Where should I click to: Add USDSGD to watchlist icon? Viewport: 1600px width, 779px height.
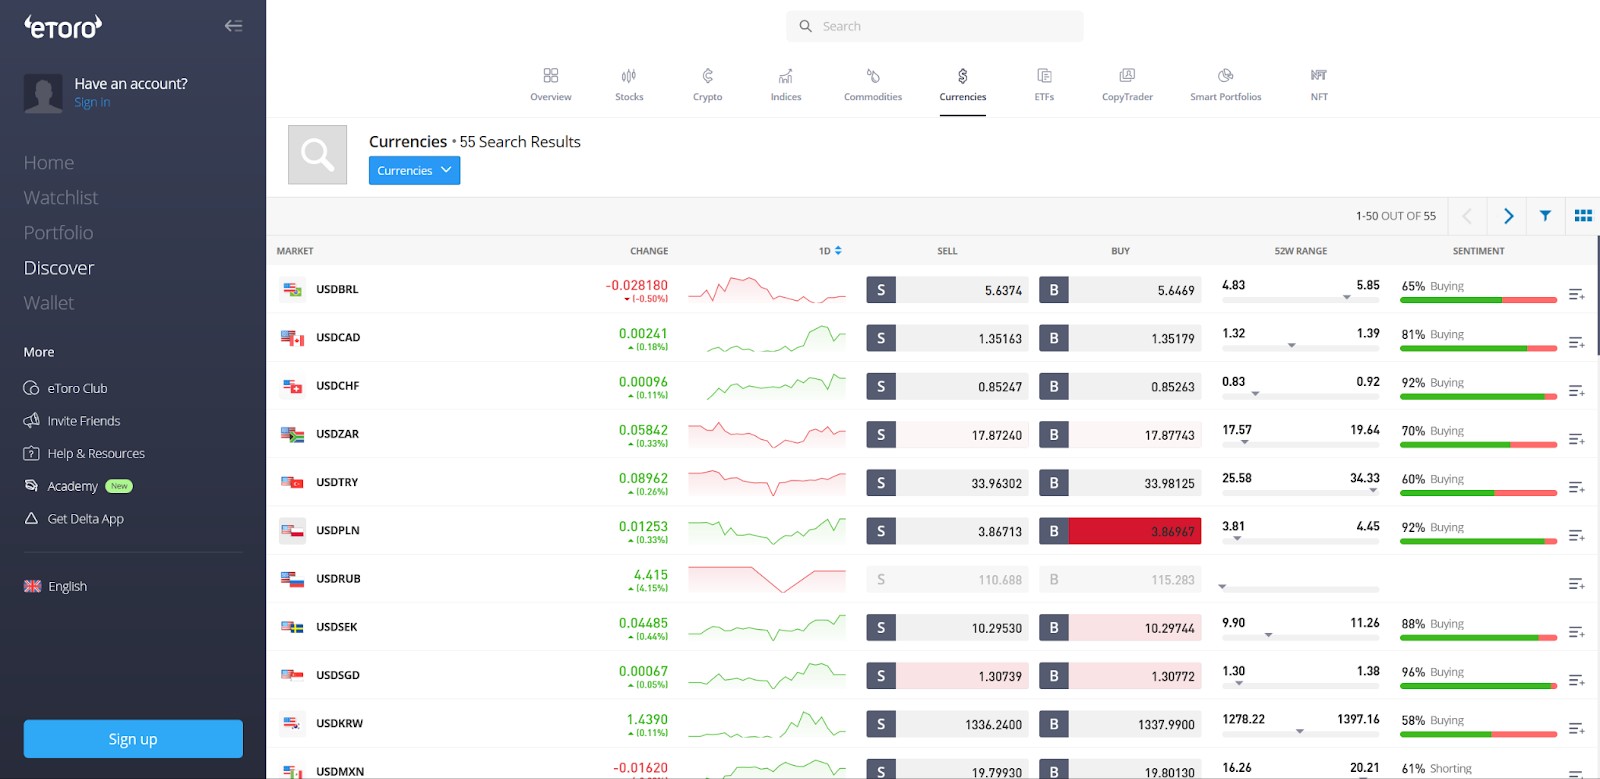pyautogui.click(x=1577, y=680)
